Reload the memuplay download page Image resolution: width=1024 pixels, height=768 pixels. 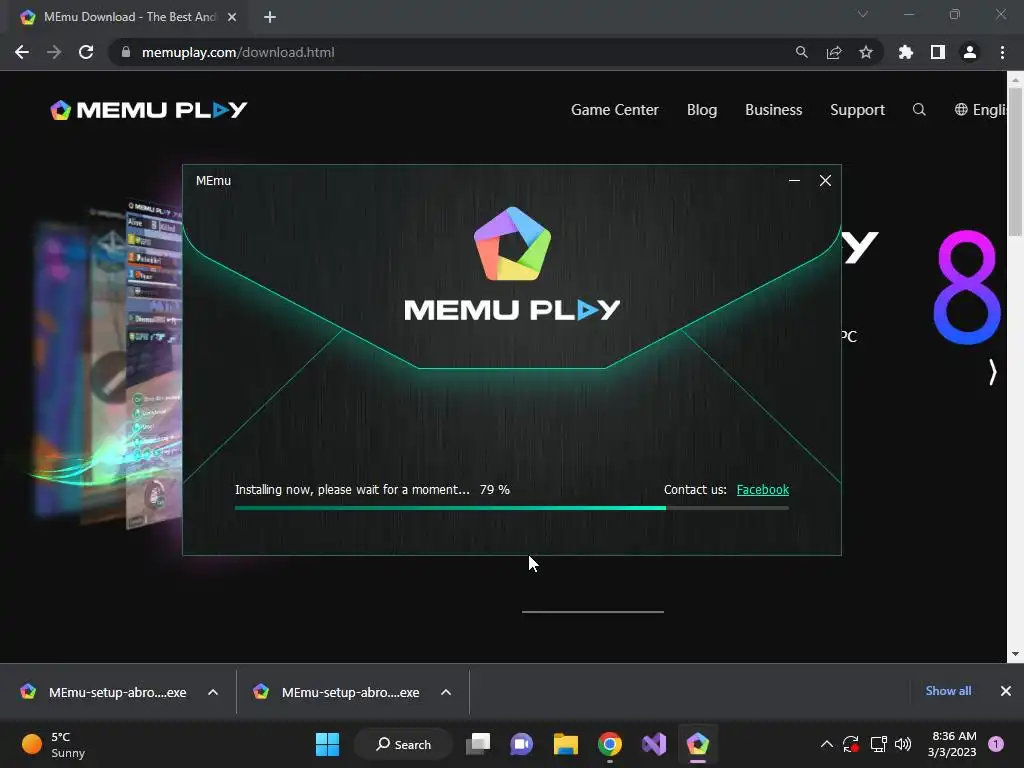[x=86, y=52]
